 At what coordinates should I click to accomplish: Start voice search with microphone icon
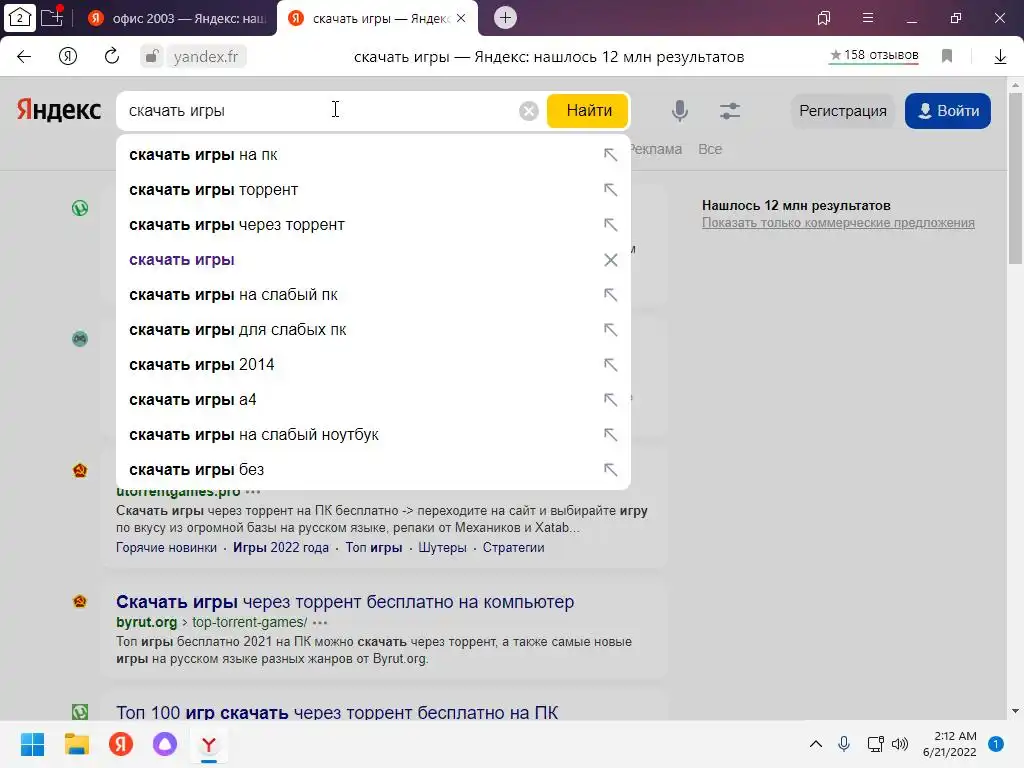680,111
